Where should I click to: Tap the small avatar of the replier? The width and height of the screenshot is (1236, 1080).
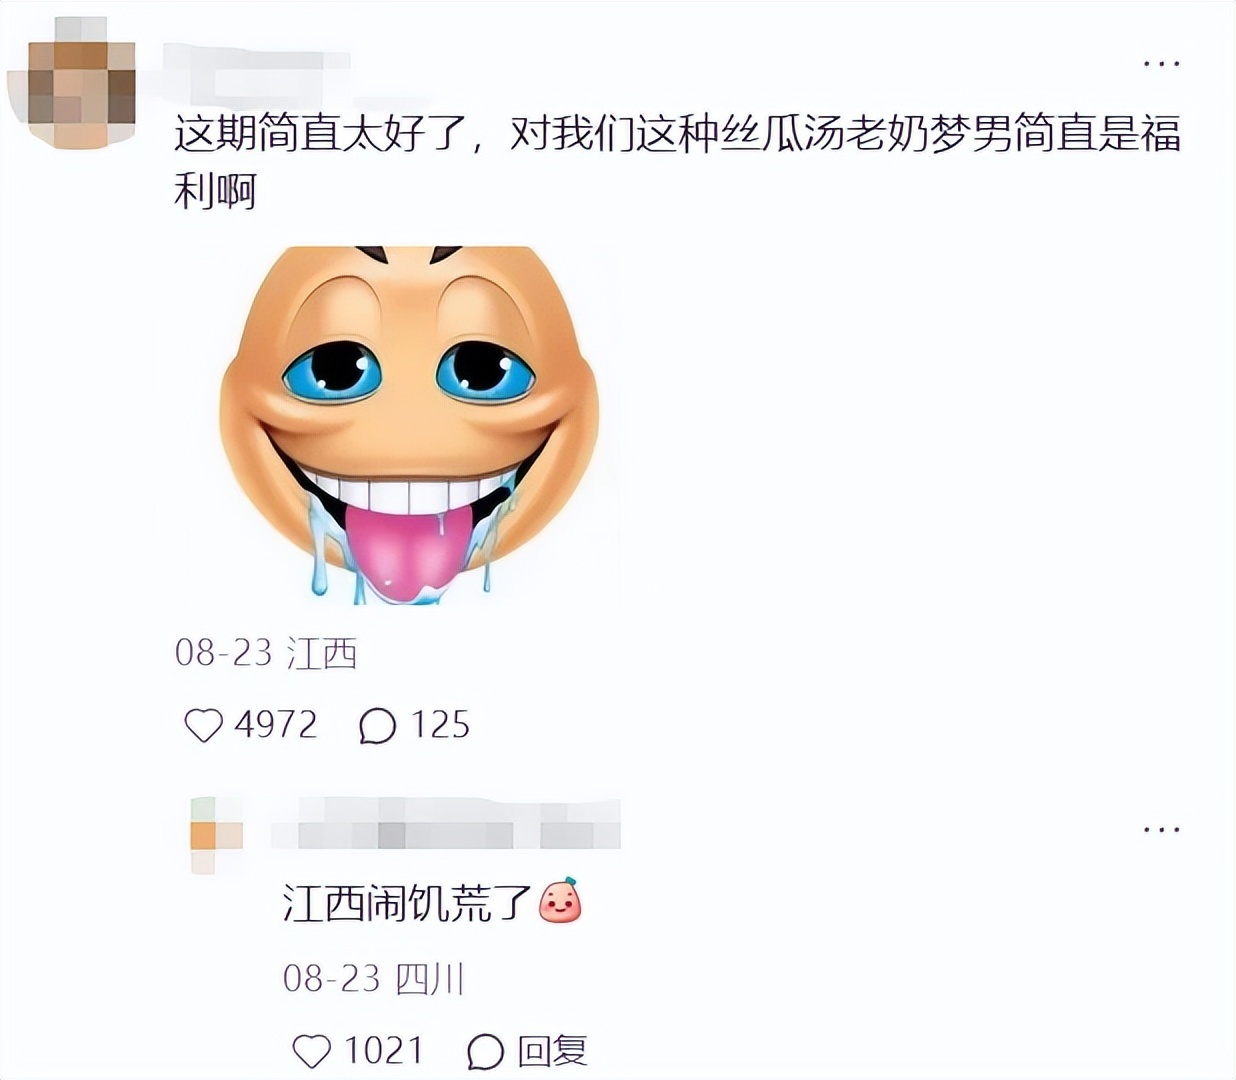217,836
